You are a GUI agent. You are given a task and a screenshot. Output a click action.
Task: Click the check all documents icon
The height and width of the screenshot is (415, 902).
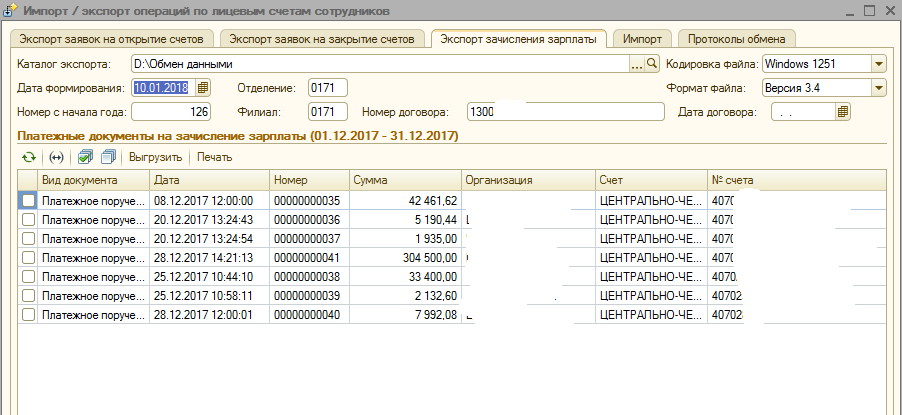[x=86, y=157]
